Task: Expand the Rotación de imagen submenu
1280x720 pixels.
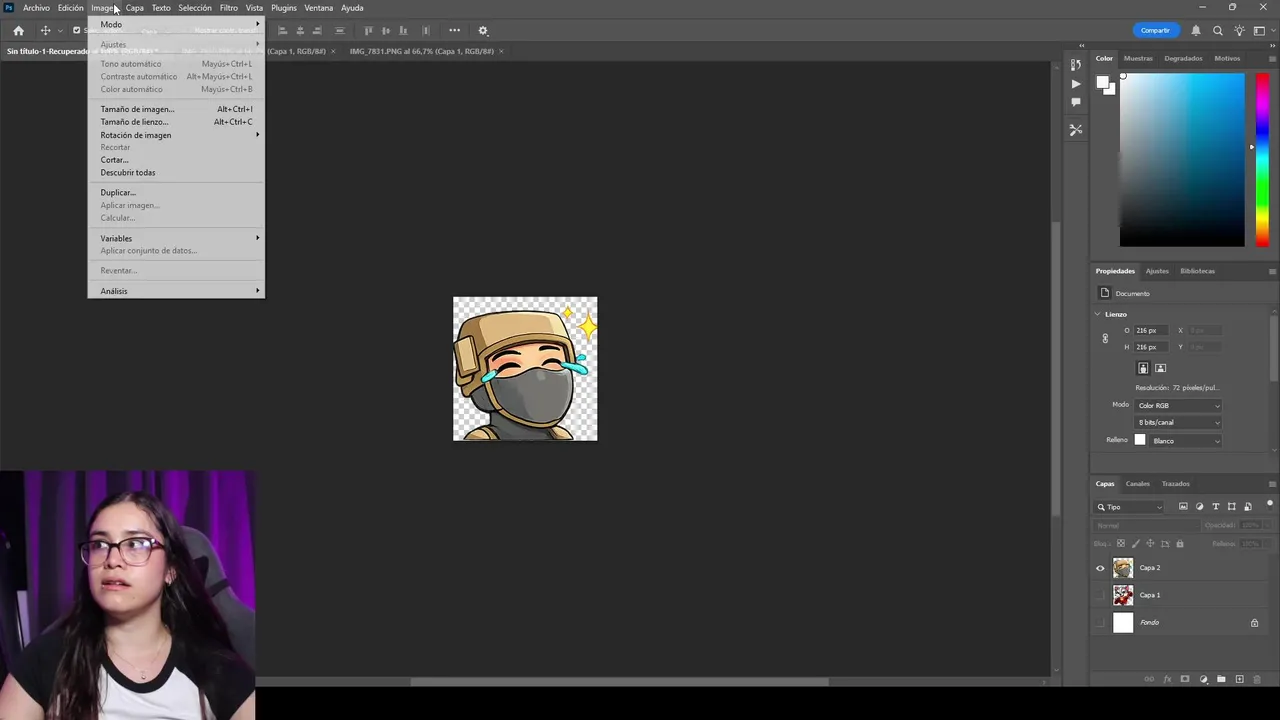Action: [x=176, y=135]
